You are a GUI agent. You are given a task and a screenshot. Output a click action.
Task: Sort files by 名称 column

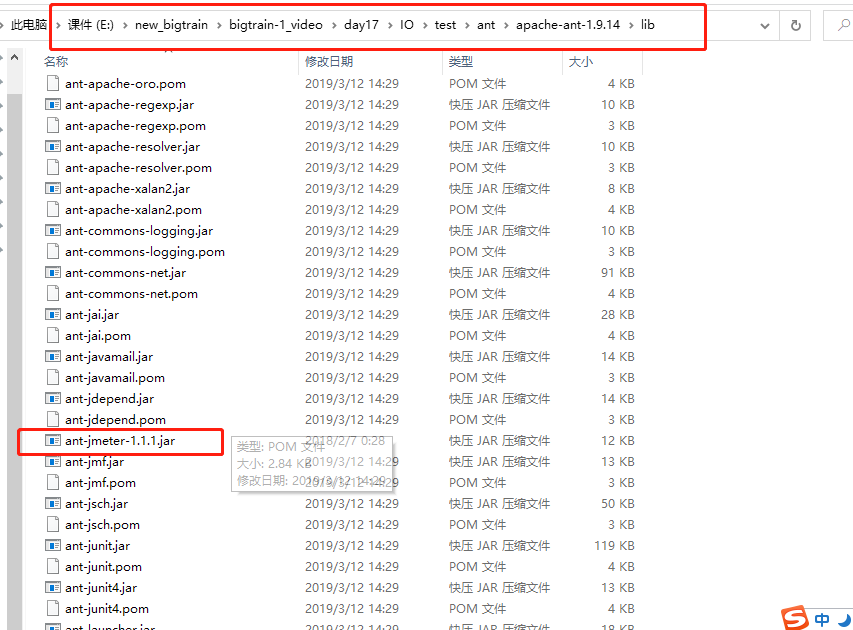(x=55, y=62)
